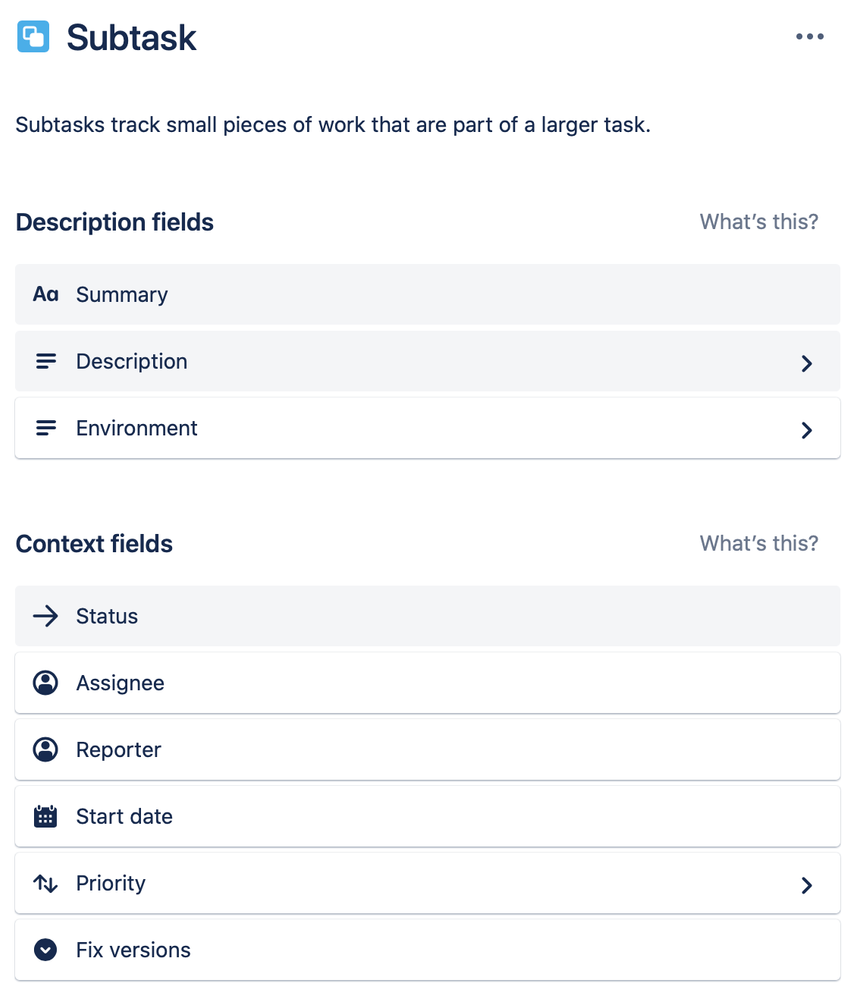Screen dimensions: 860x999
Task: Open What's this? for Context fields
Action: (x=759, y=543)
